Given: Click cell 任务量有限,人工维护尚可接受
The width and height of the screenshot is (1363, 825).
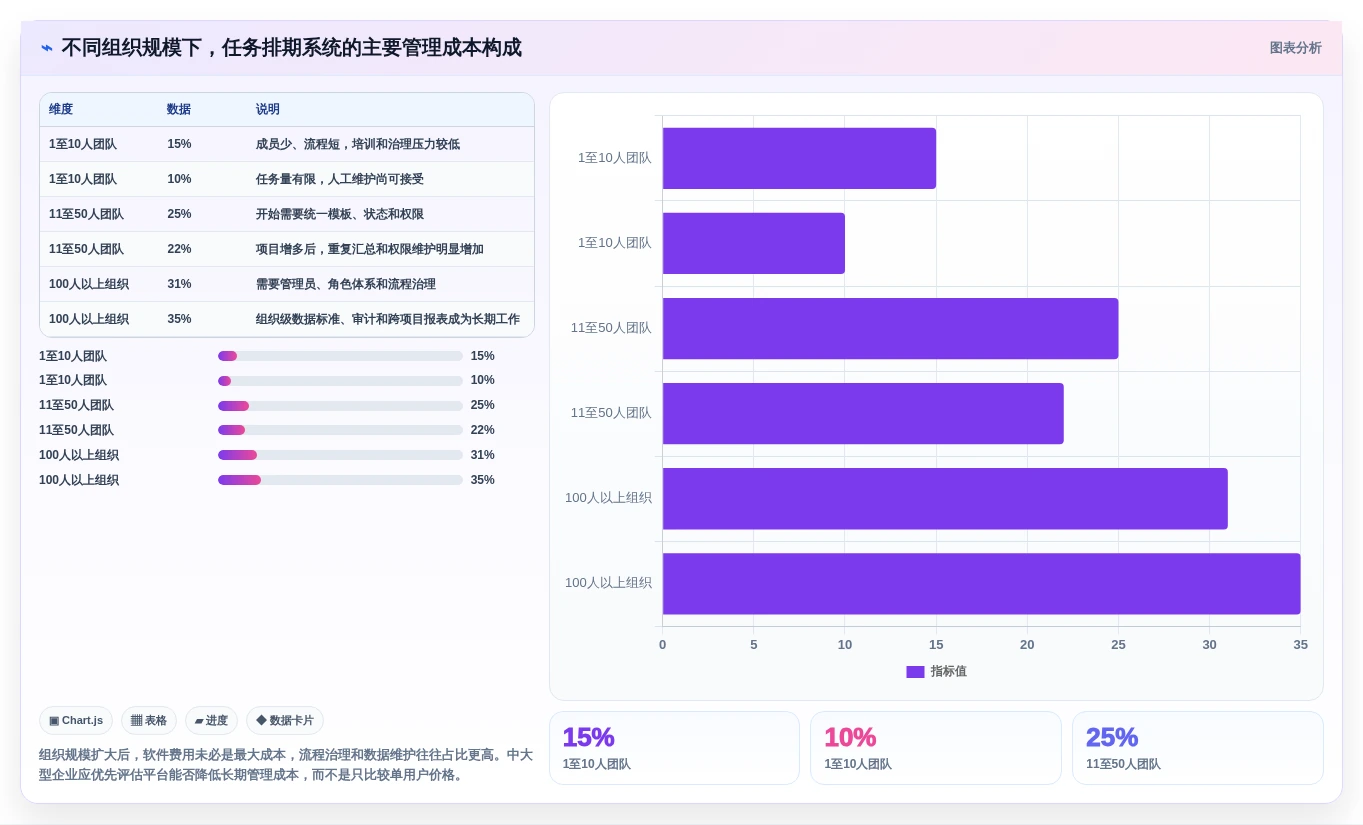Looking at the screenshot, I should (340, 179).
